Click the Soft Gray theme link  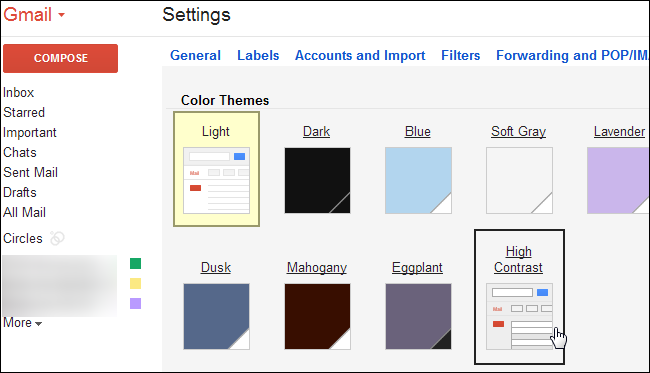pos(519,131)
